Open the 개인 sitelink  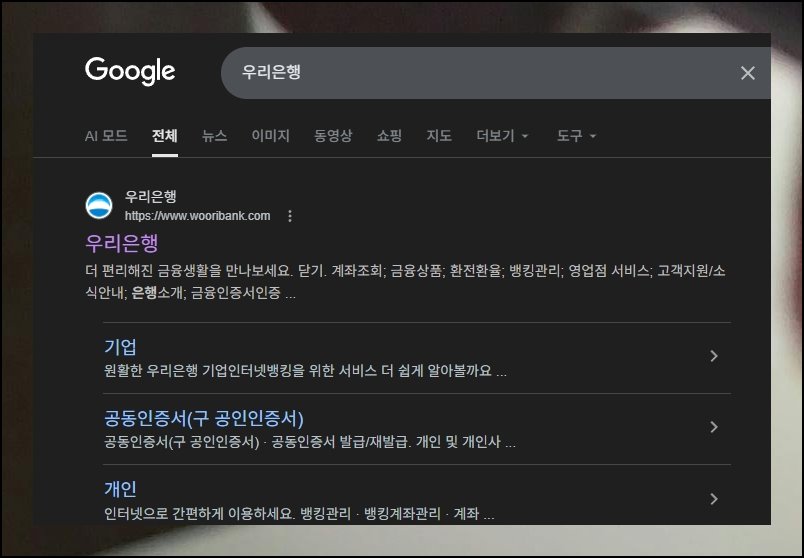pyautogui.click(x=120, y=489)
